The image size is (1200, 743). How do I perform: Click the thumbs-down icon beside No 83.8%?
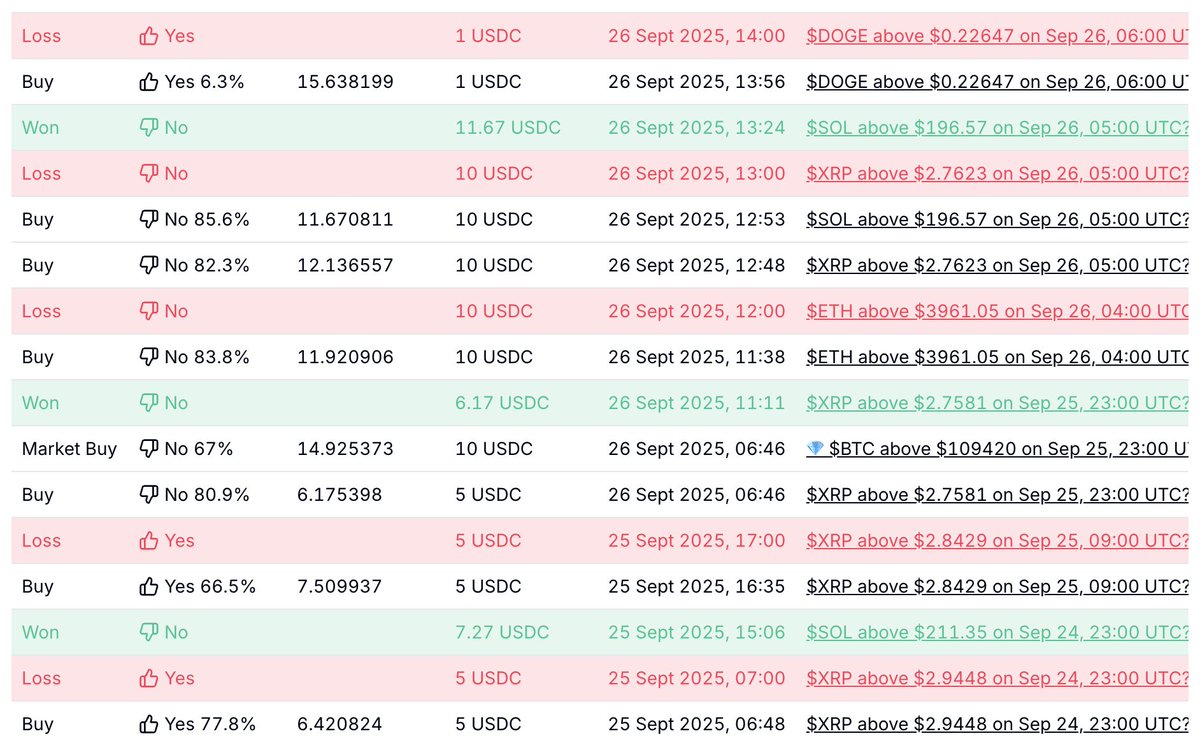pos(149,357)
